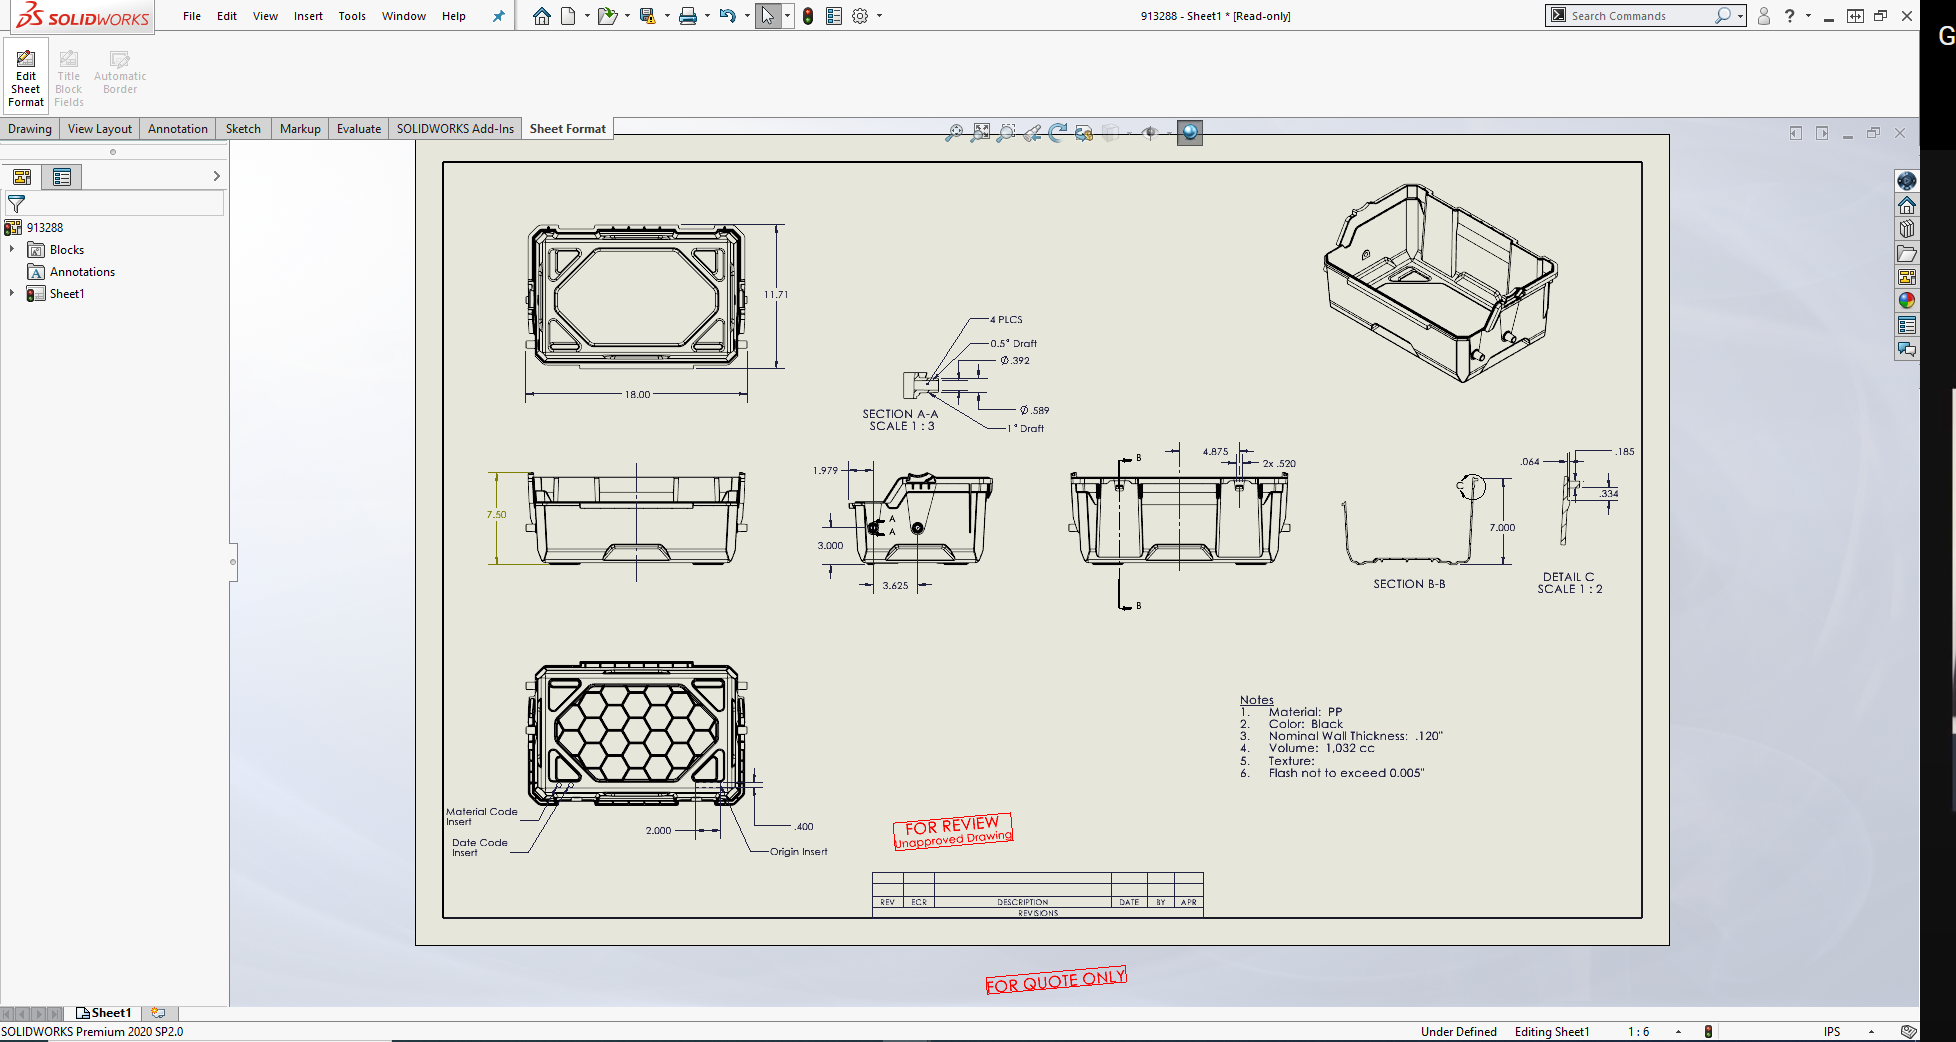Open the Options gear dropdown arrow

coord(879,16)
